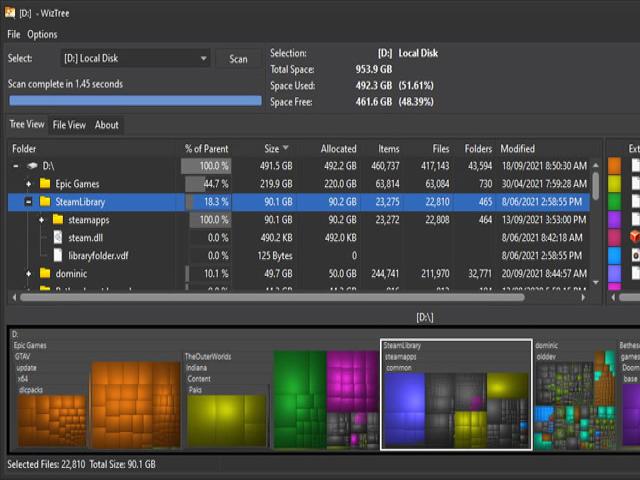Click the SteamLibrary folder icon
This screenshot has height=480, width=640.
(45, 201)
